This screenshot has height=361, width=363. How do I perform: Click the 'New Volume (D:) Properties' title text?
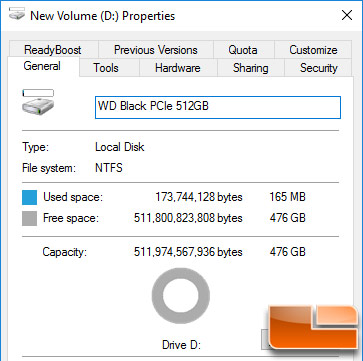pyautogui.click(x=103, y=16)
